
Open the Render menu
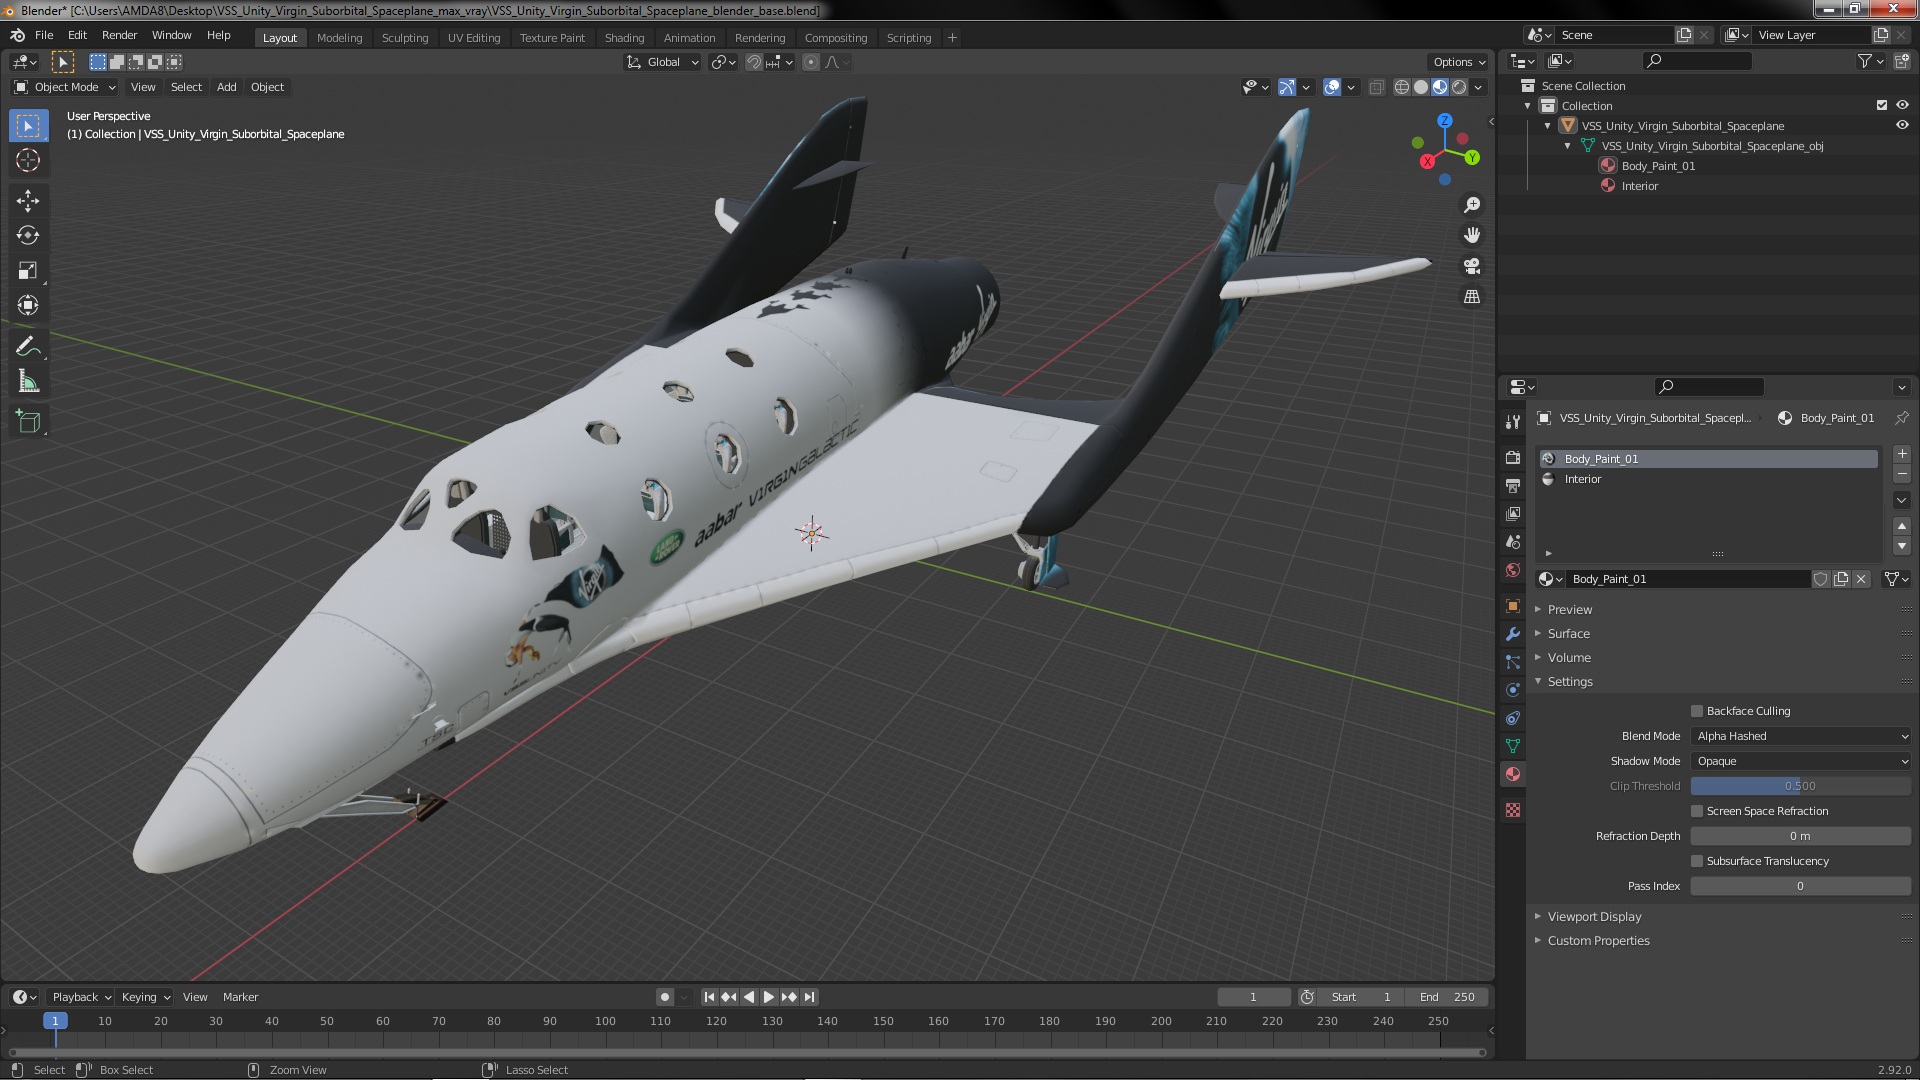point(119,35)
